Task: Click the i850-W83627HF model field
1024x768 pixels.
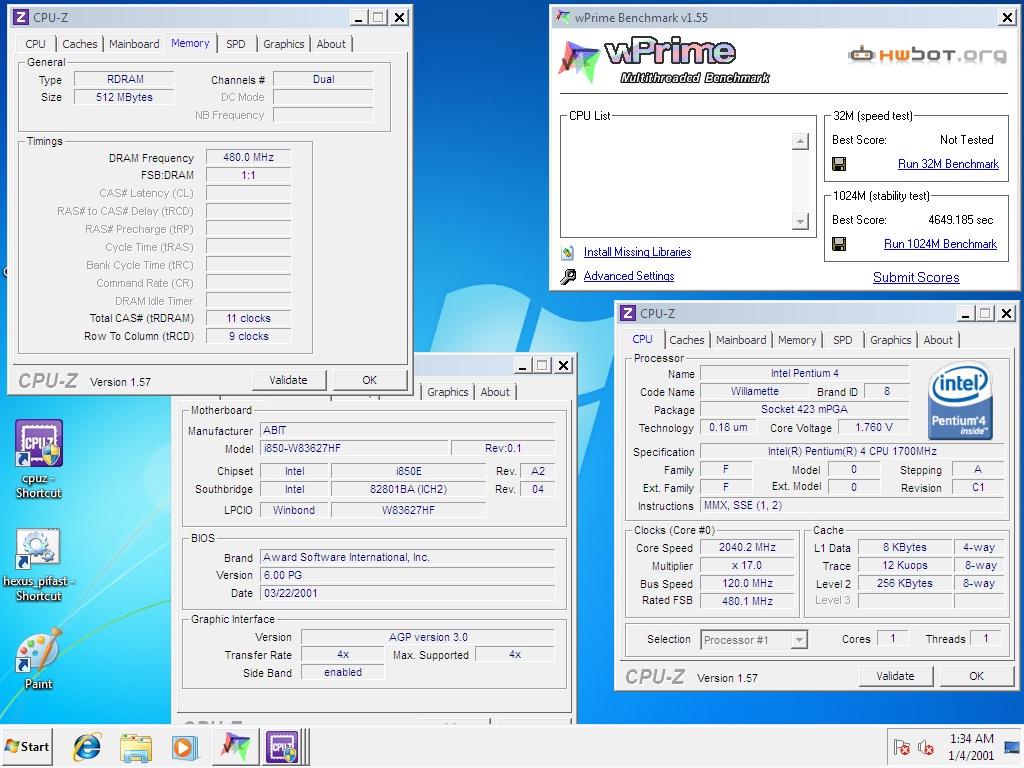Action: point(355,449)
